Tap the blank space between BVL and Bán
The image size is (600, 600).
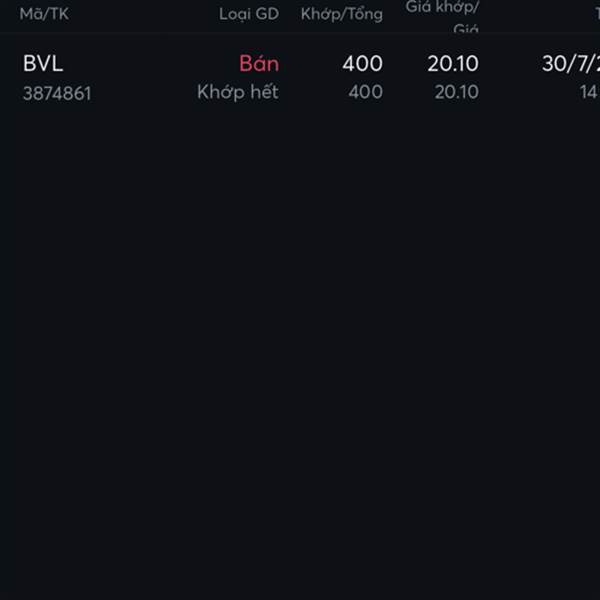[x=151, y=63]
